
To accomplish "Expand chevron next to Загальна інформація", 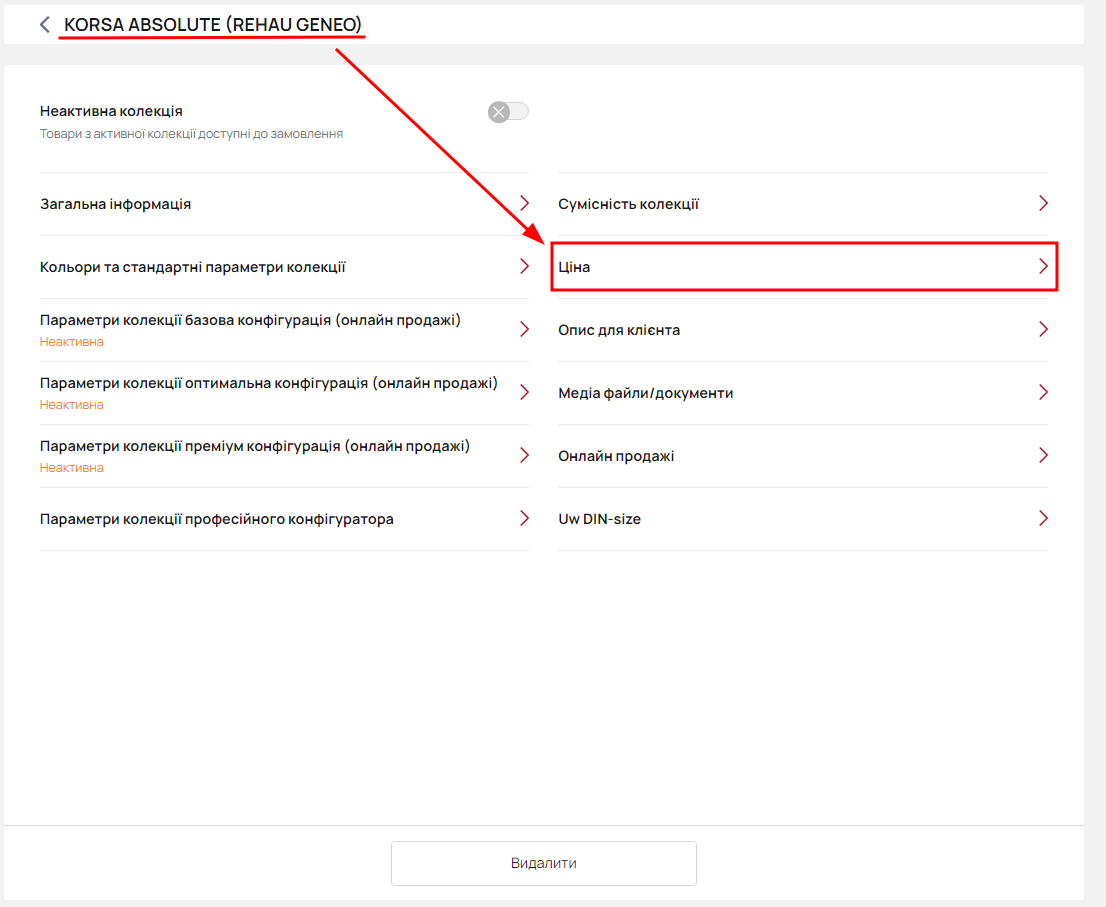I will (x=524, y=203).
